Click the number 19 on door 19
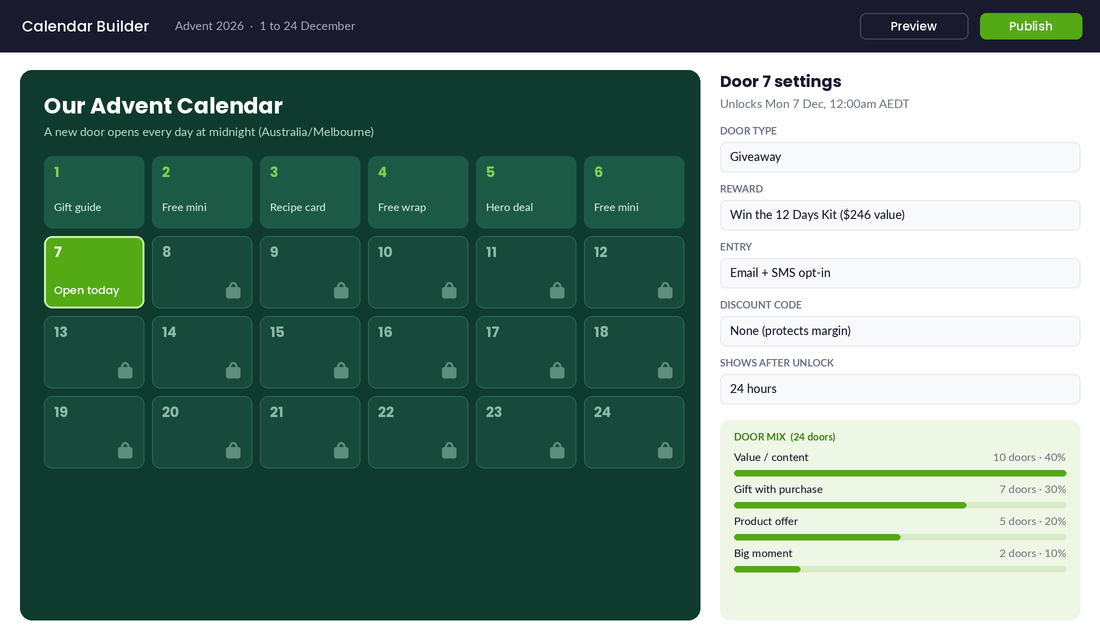 [61, 412]
